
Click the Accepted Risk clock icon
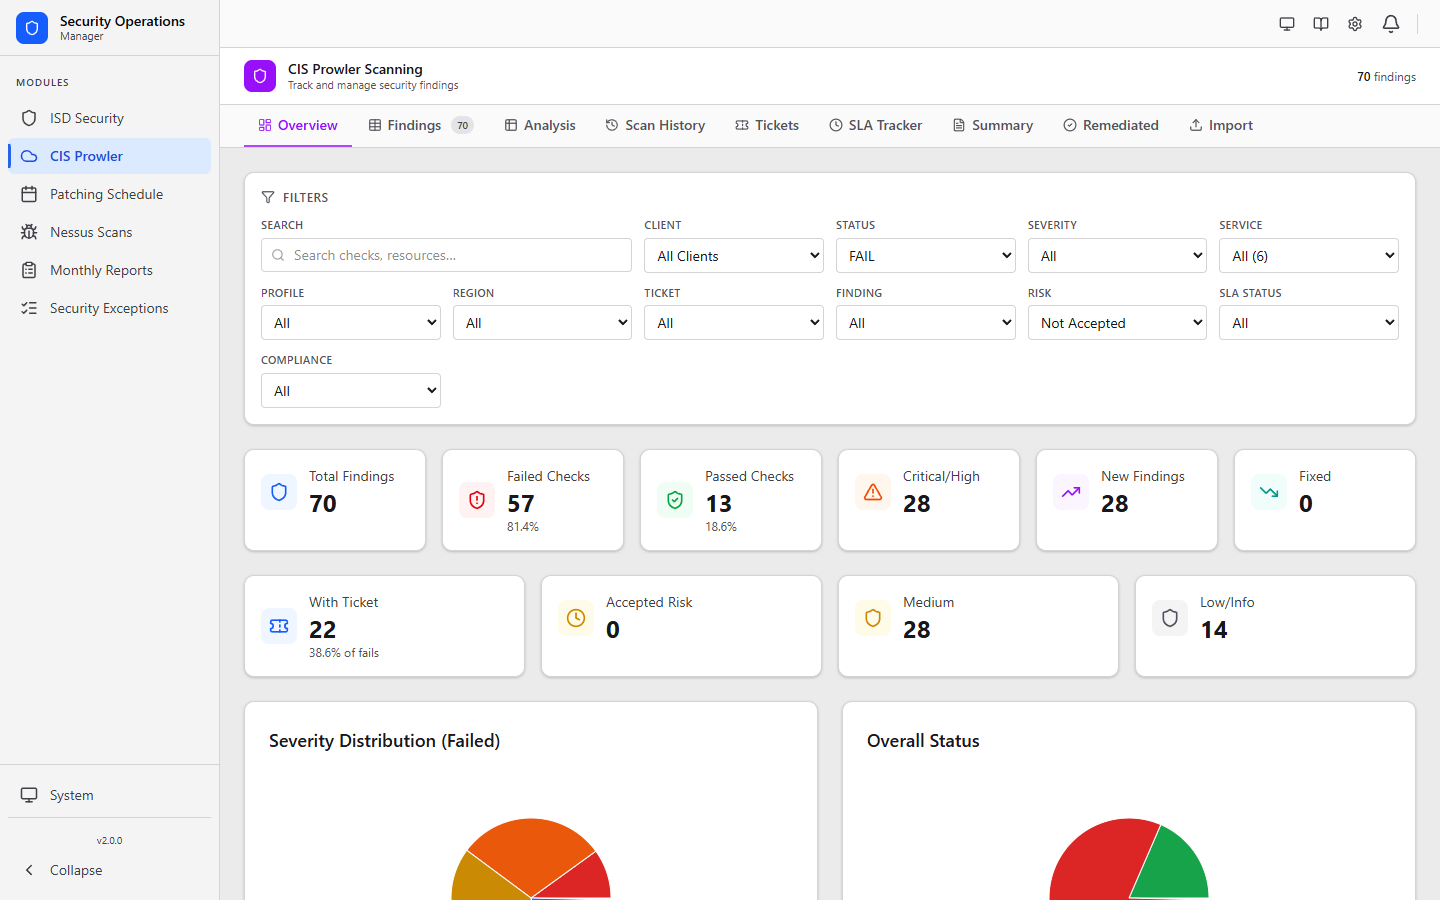point(576,618)
